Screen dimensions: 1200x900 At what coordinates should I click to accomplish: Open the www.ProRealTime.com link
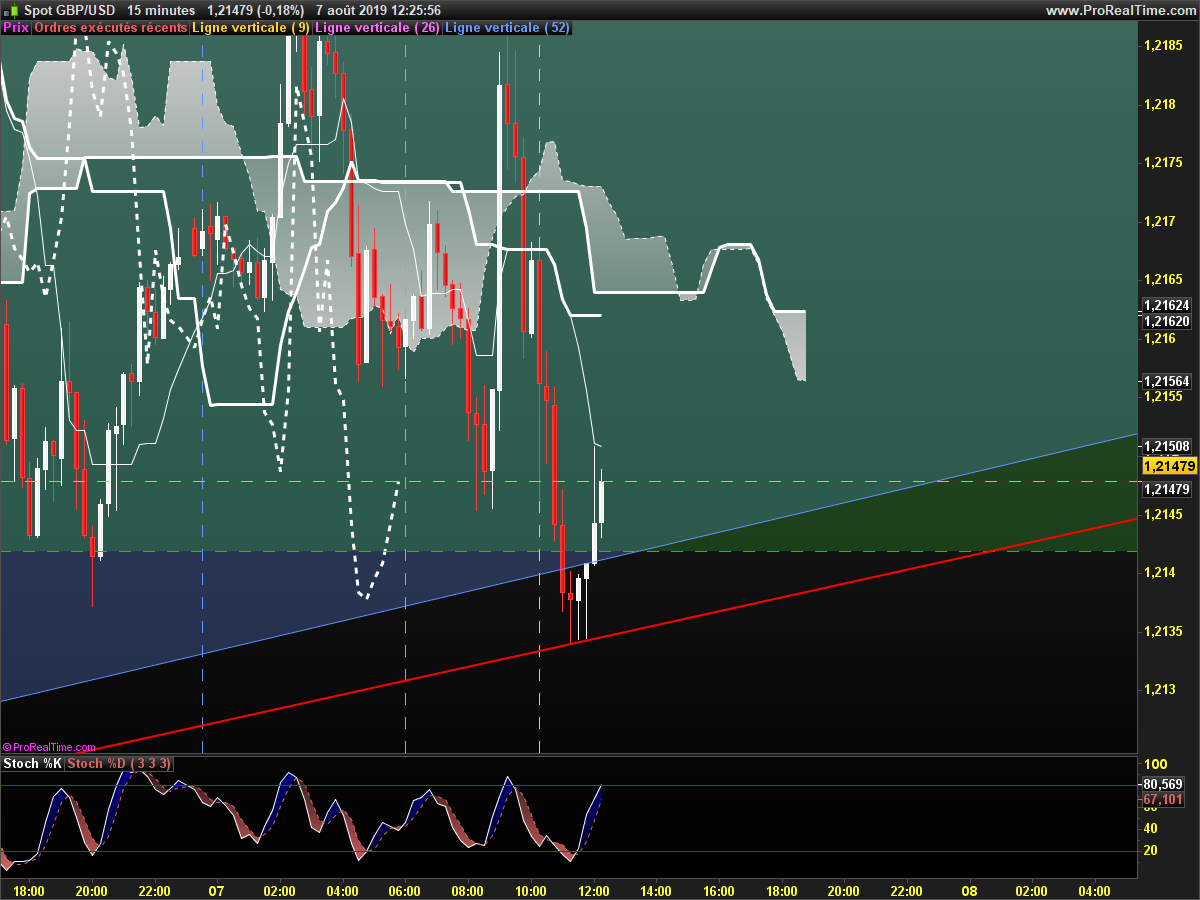pyautogui.click(x=1120, y=10)
